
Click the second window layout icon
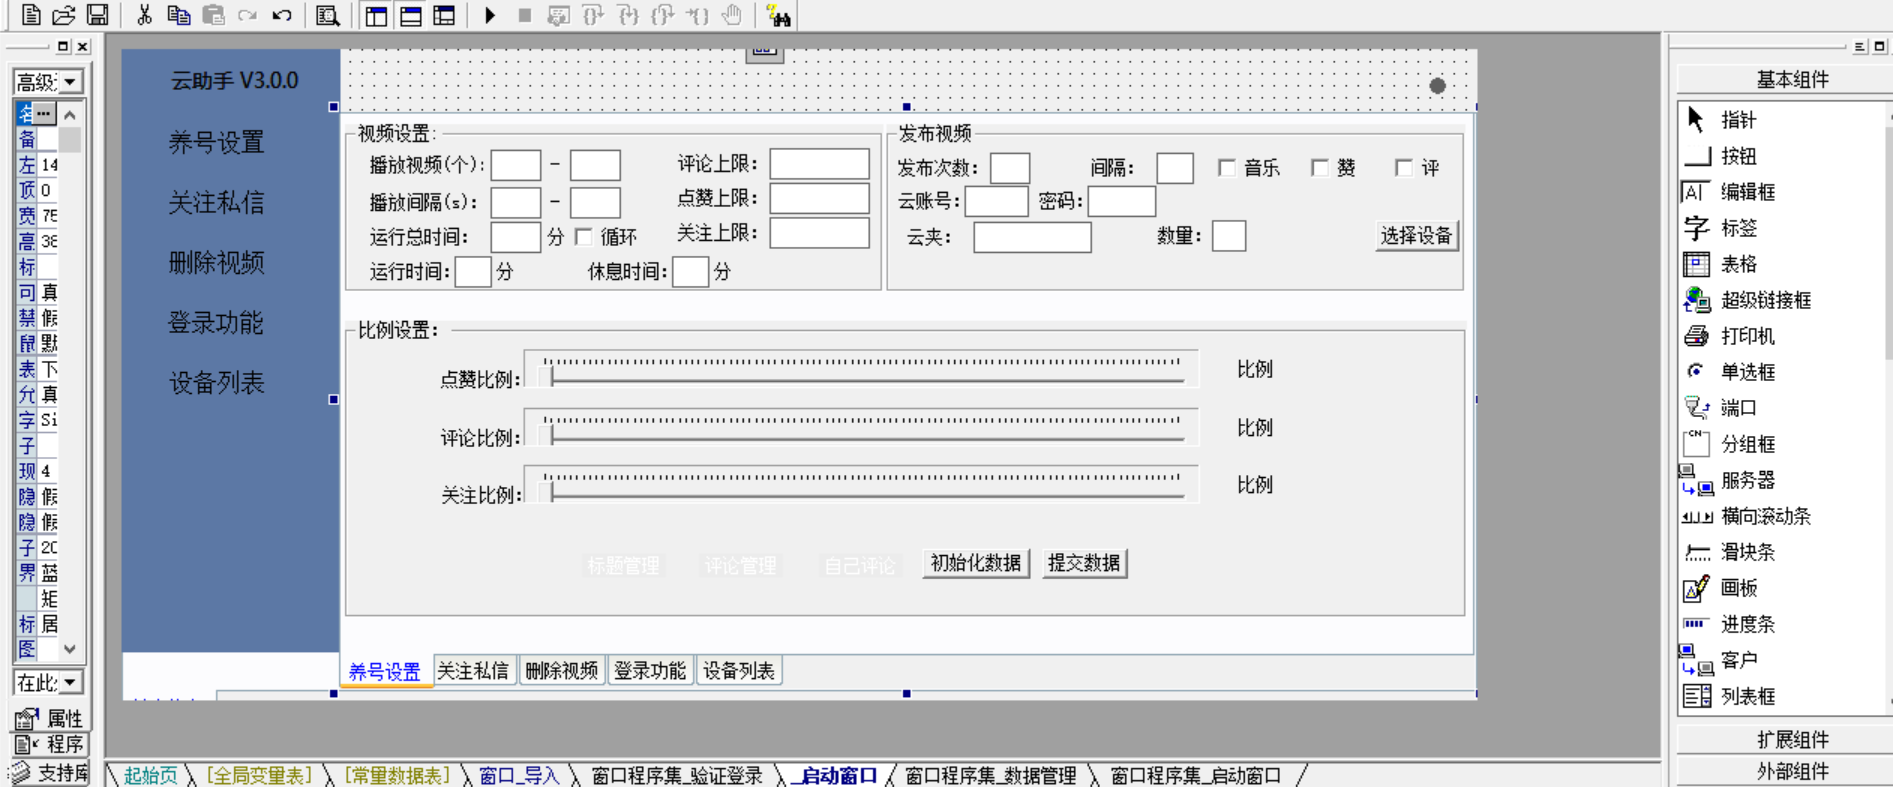410,15
